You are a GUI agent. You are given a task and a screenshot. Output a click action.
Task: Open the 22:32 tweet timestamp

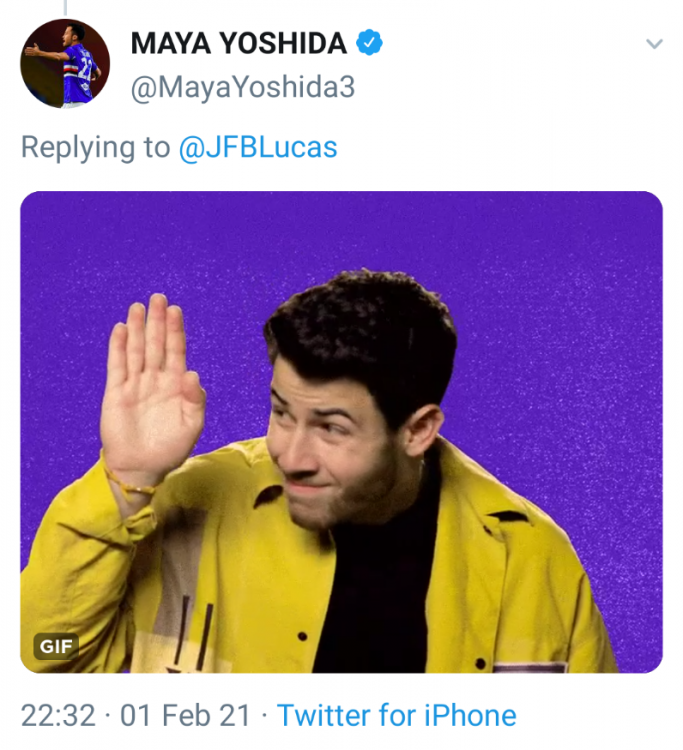(x=58, y=715)
